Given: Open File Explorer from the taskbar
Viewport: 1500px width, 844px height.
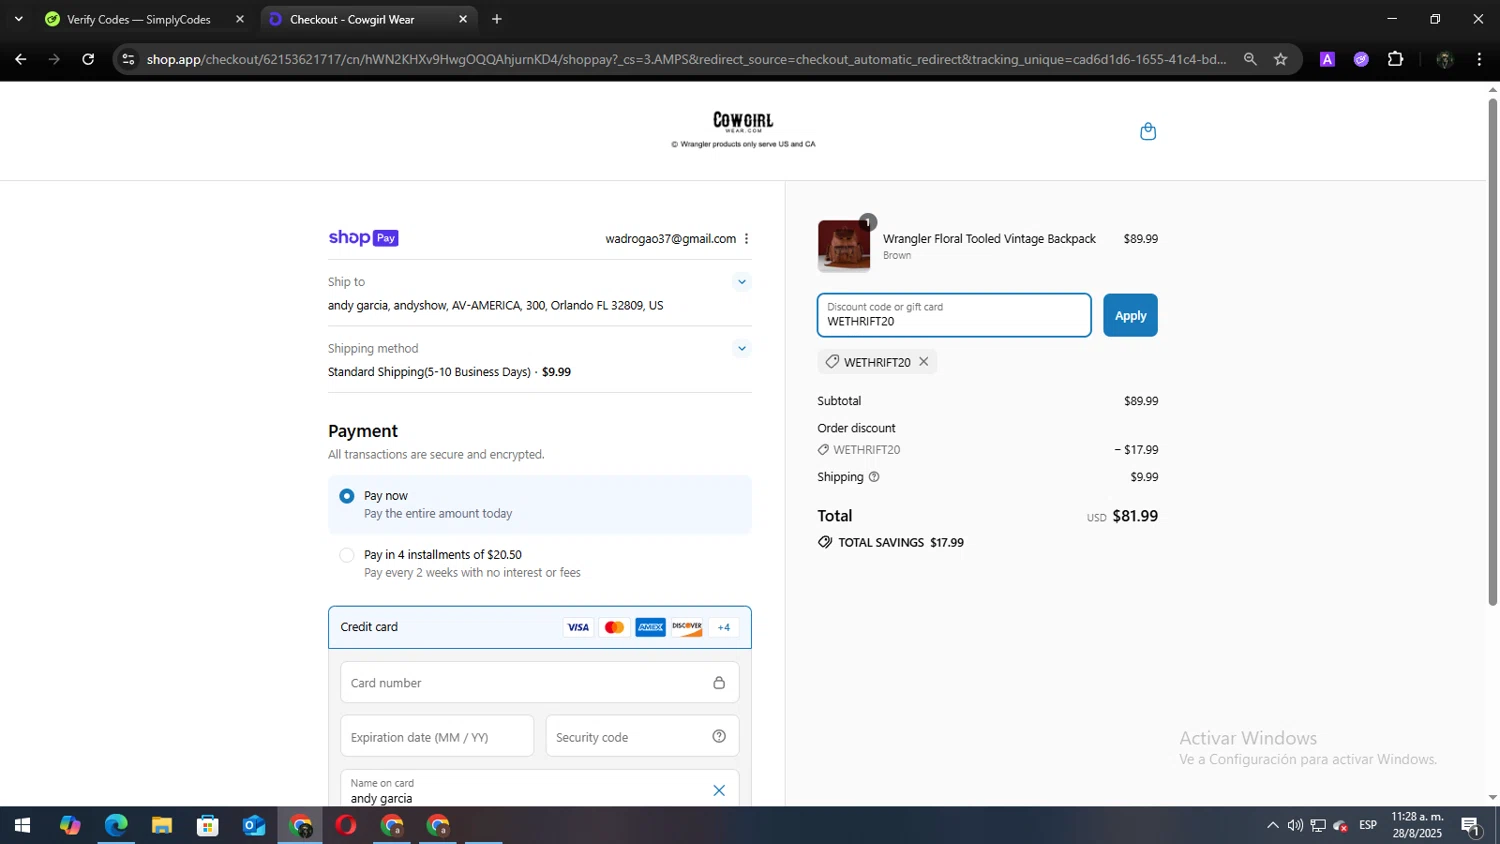Looking at the screenshot, I should 162,826.
